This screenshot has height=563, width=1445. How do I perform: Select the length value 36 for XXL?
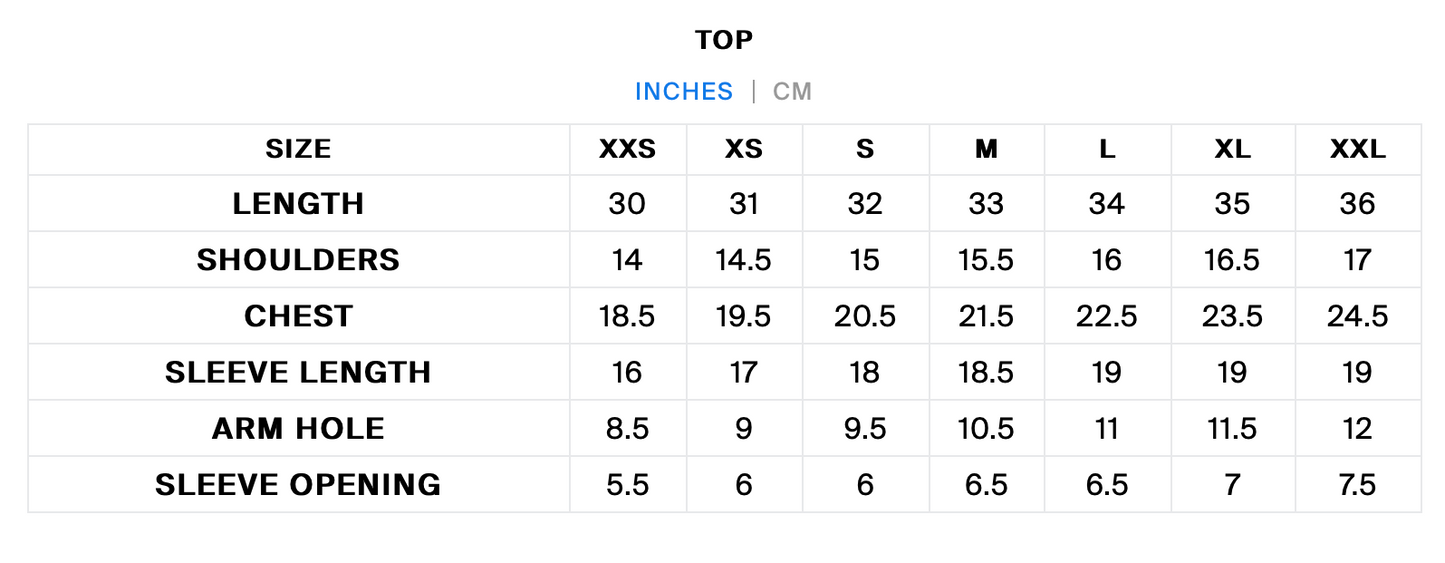pos(1358,204)
